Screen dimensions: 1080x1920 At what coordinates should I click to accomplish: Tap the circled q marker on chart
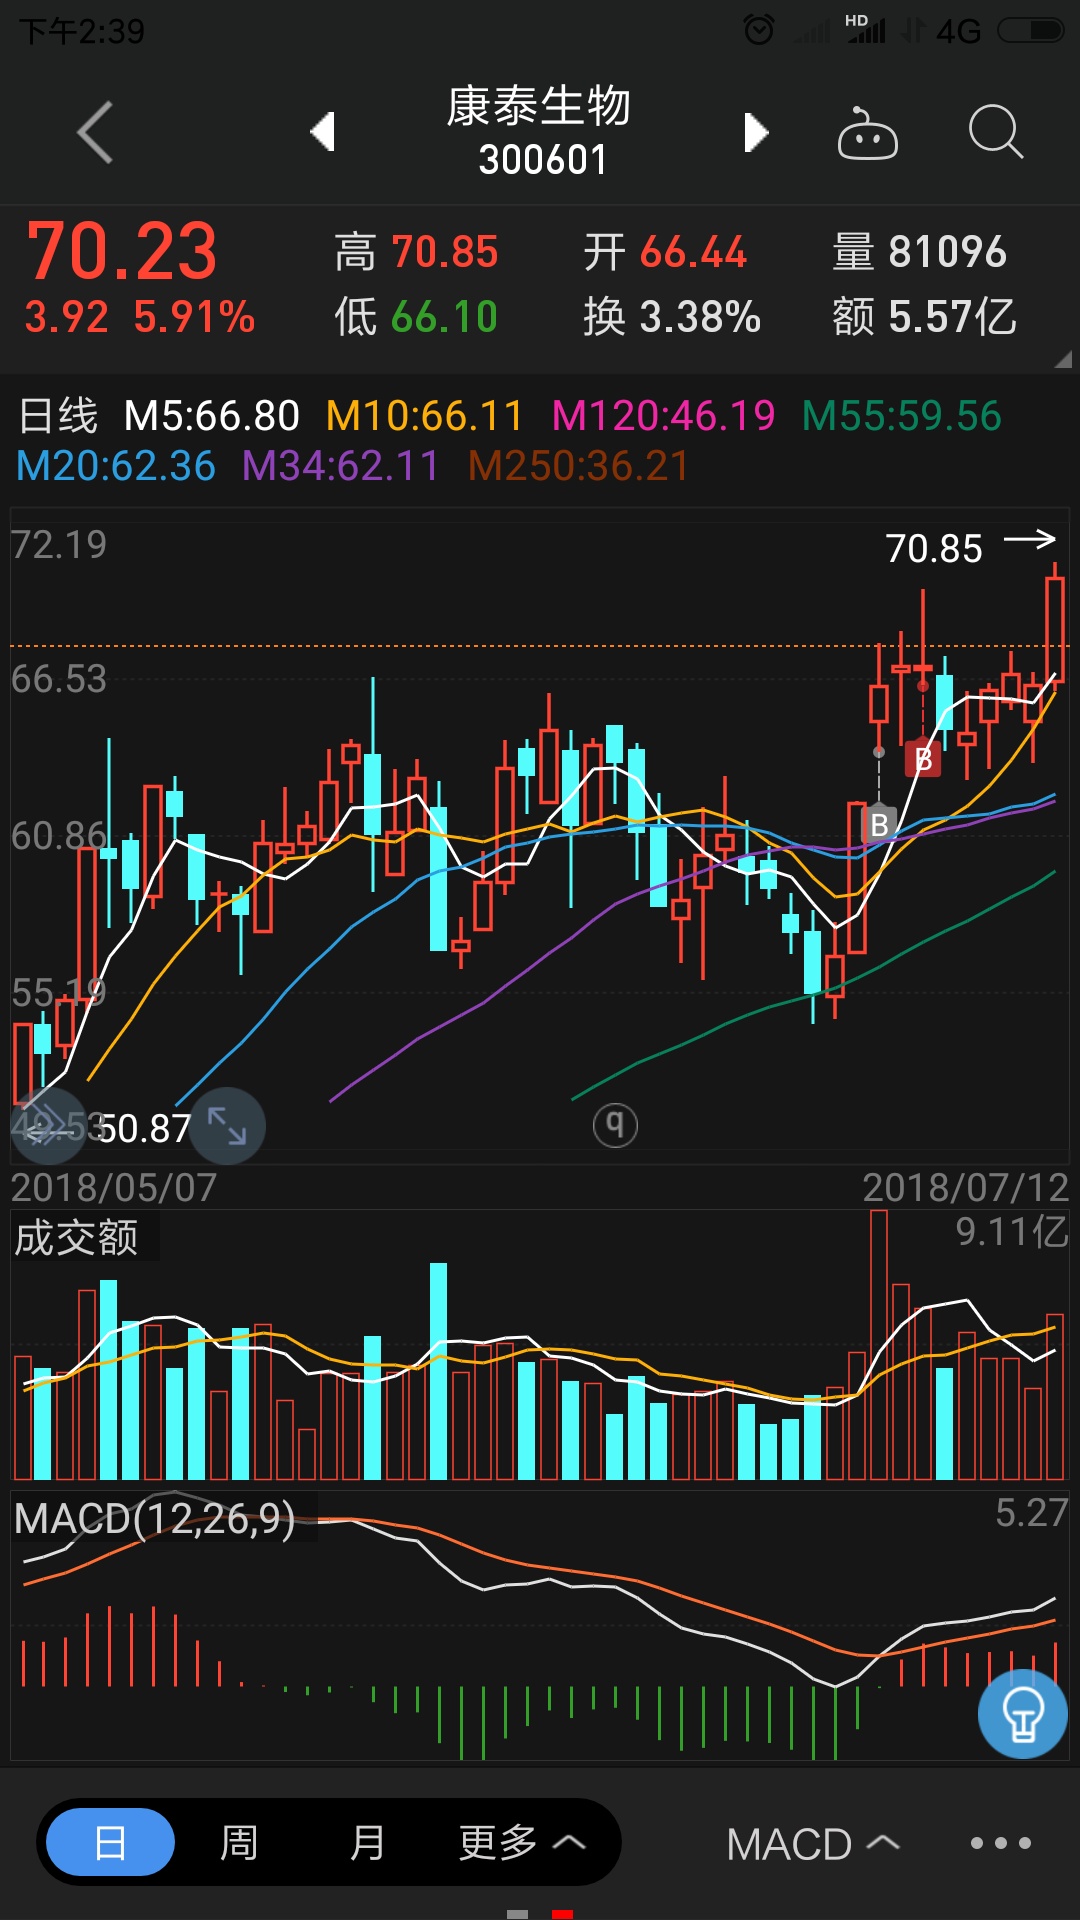tap(615, 1125)
